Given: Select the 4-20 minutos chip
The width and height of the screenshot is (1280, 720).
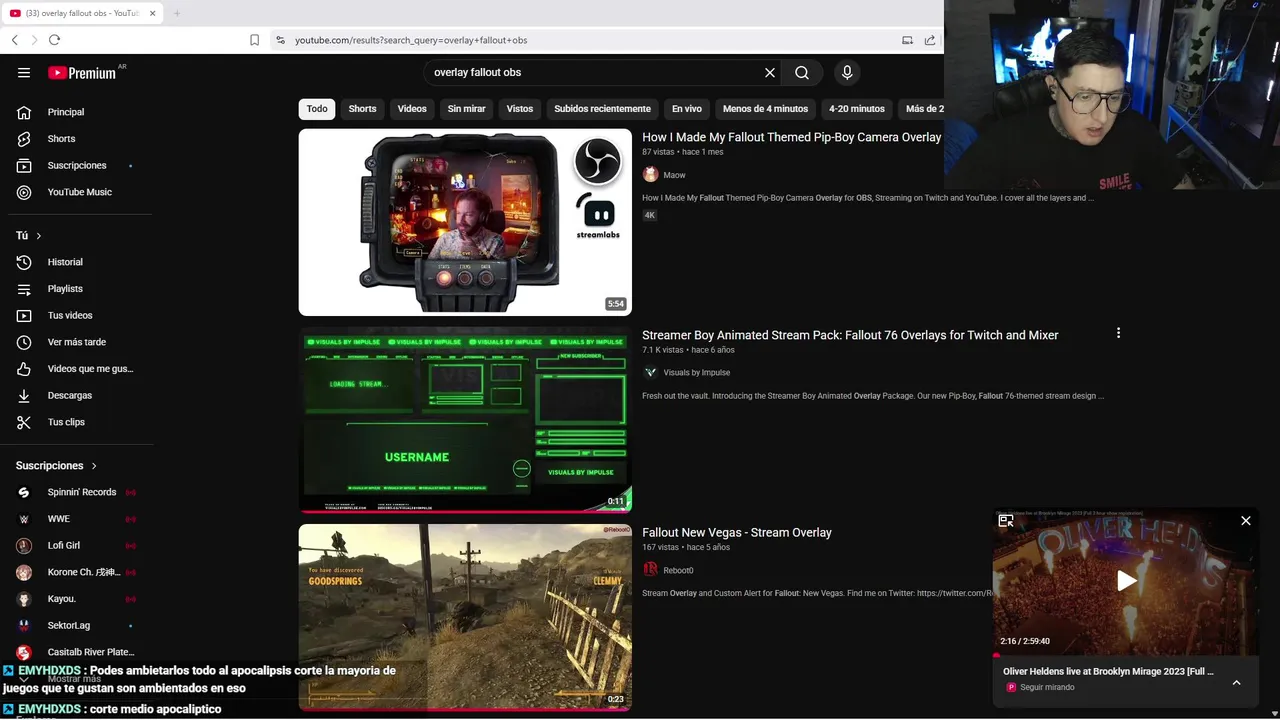Looking at the screenshot, I should point(857,109).
